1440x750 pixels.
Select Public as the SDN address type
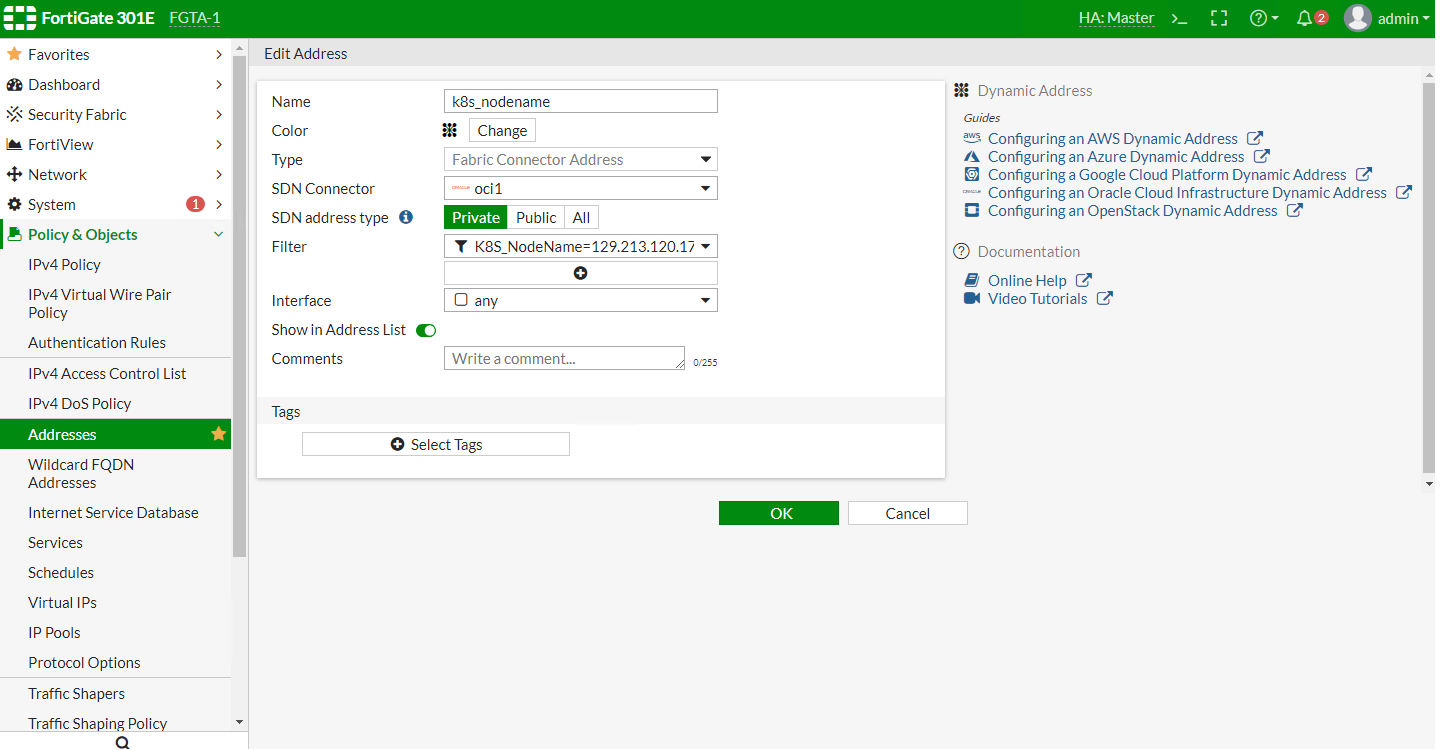pyautogui.click(x=536, y=217)
